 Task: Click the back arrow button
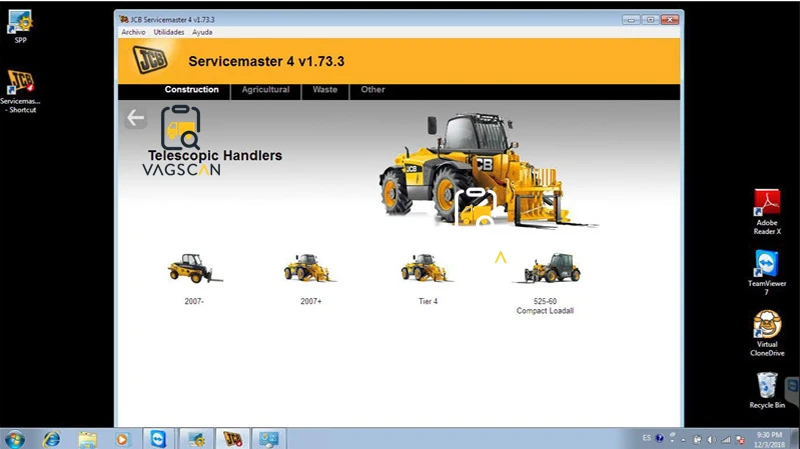[x=136, y=118]
